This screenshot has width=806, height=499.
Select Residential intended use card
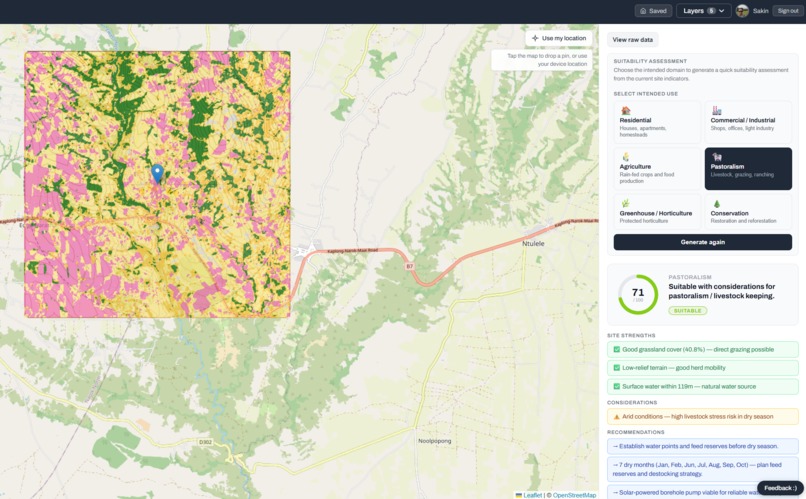point(656,122)
